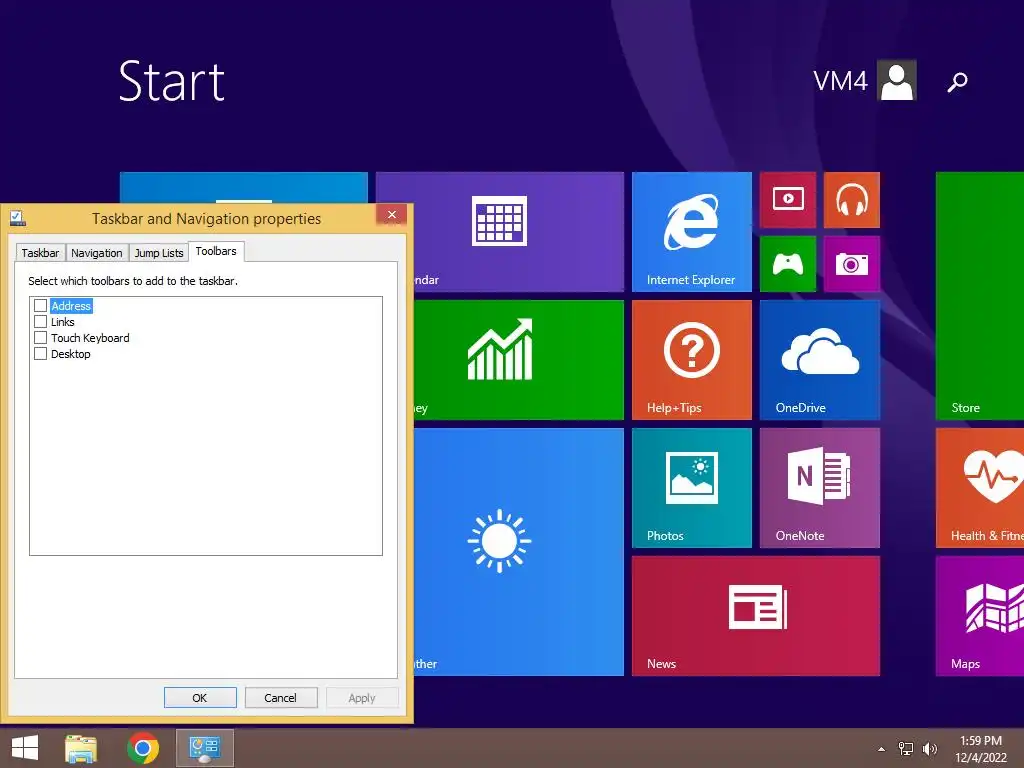Open the Store tile
Viewport: 1024px width, 768px height.
click(980, 296)
